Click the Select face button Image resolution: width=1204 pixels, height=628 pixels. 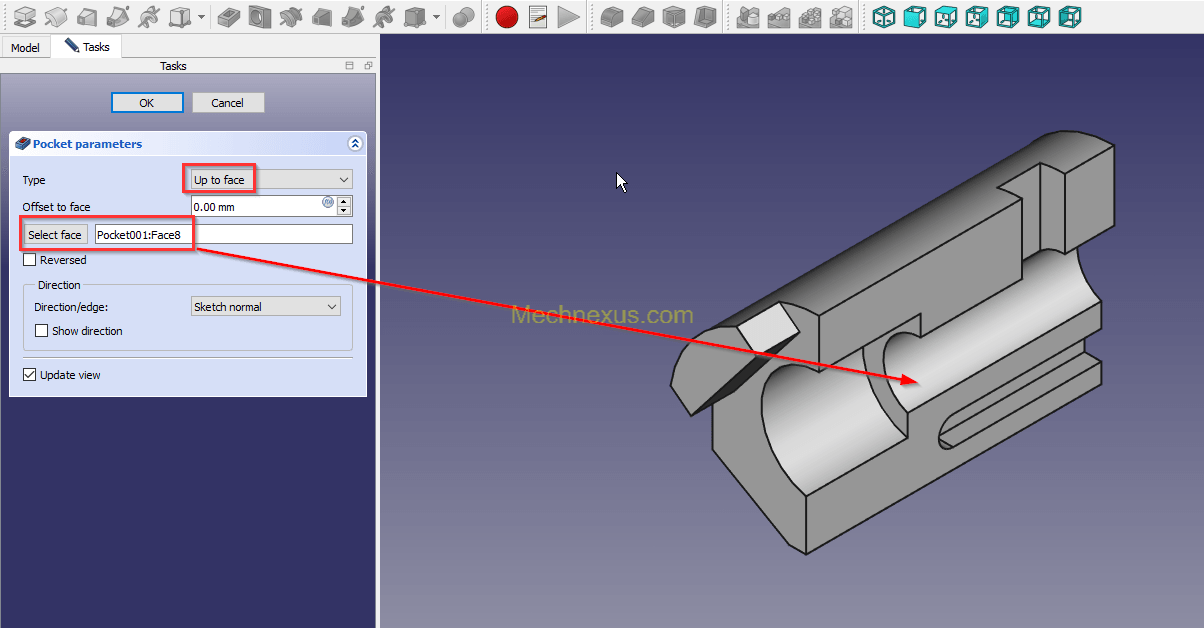pos(55,235)
